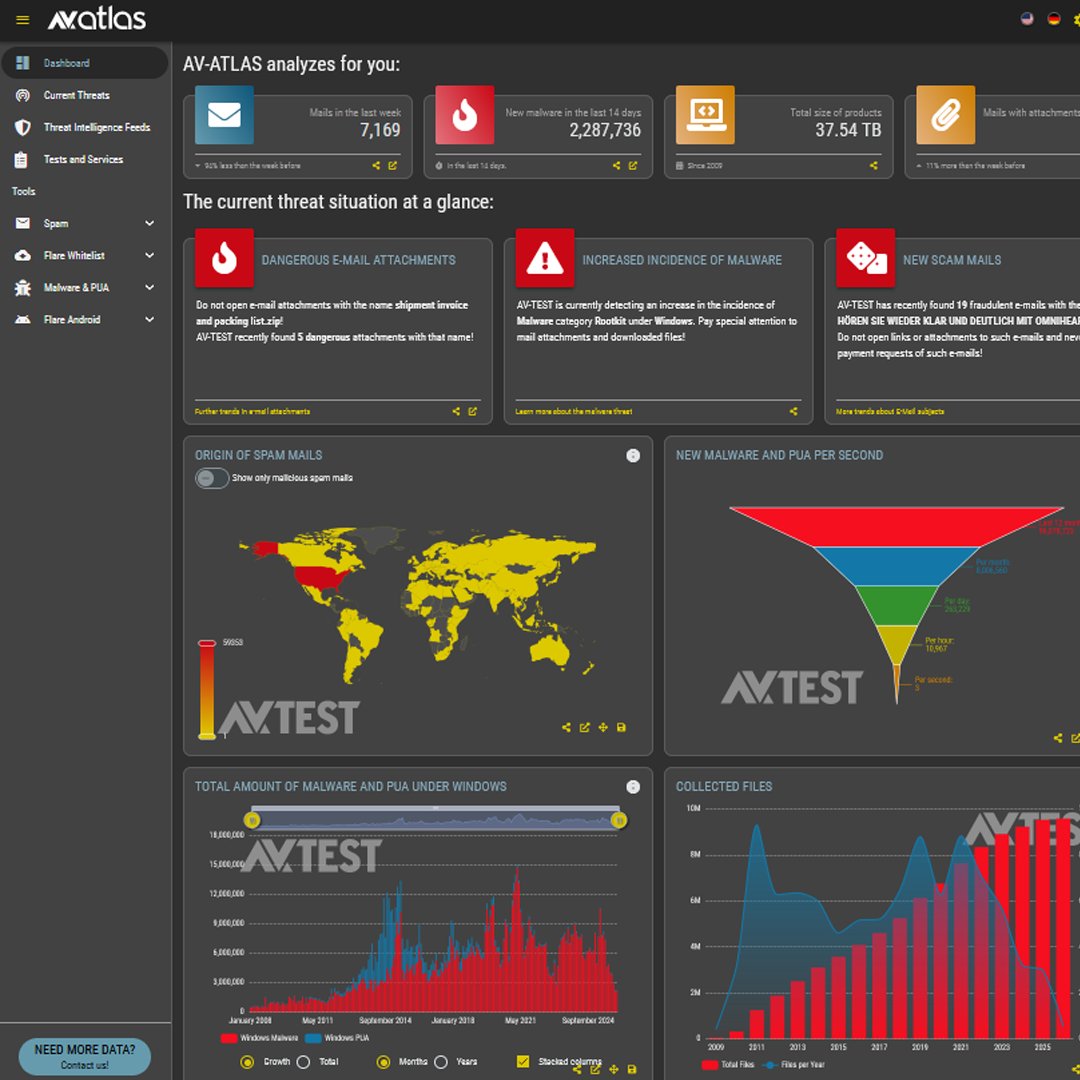Uncheck the Stacked columns checkbox
Image resolution: width=1080 pixels, height=1080 pixels.
click(x=523, y=1061)
